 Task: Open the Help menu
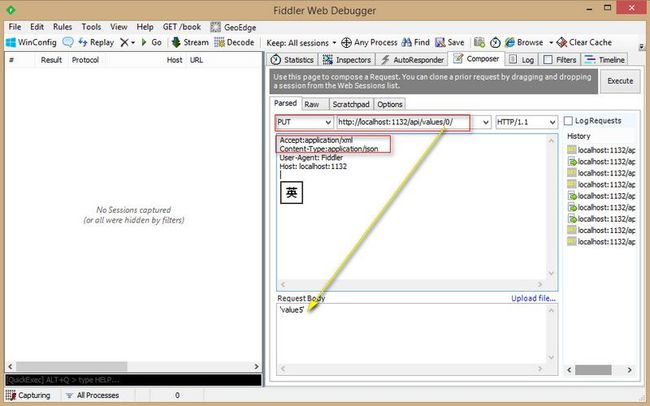click(x=145, y=27)
